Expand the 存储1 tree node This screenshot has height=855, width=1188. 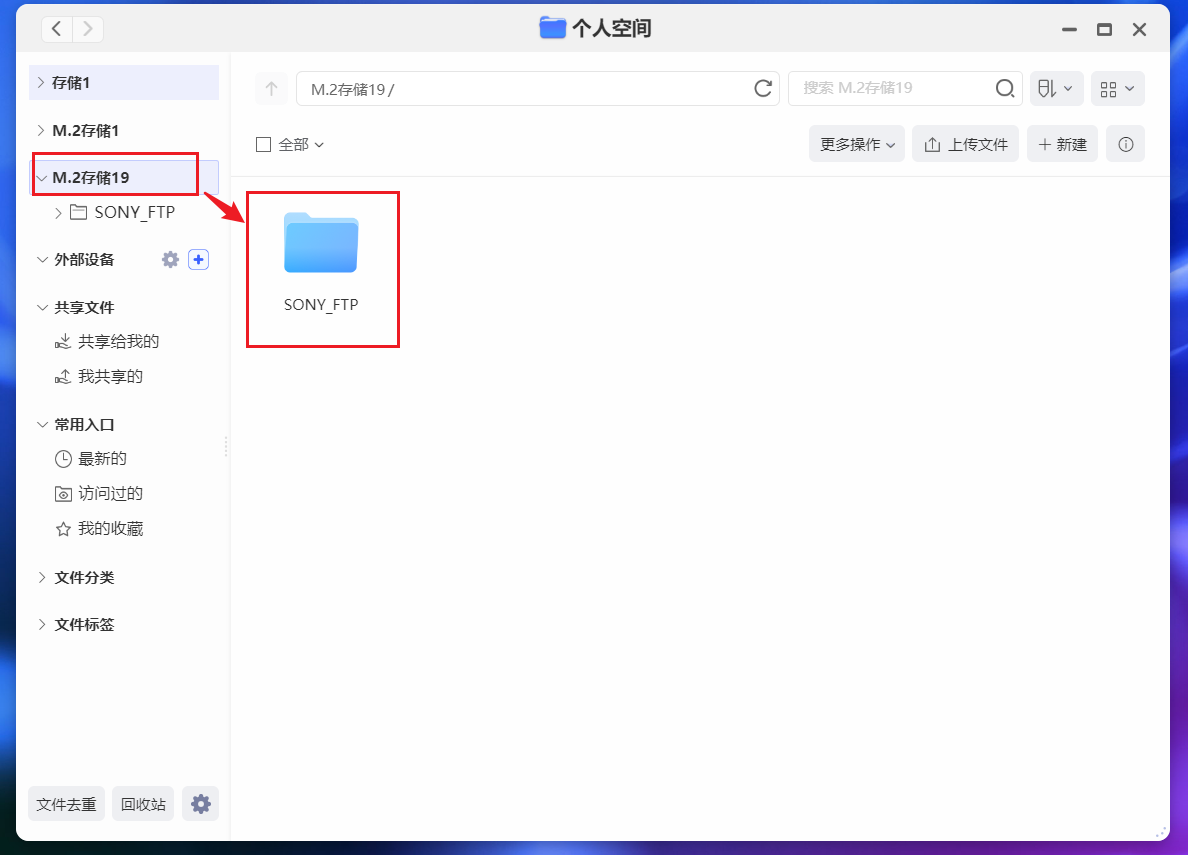41,82
